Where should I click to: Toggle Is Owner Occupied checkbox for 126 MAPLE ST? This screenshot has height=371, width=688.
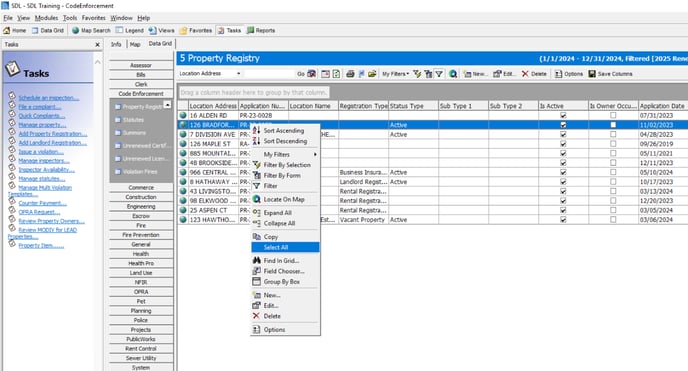613,144
